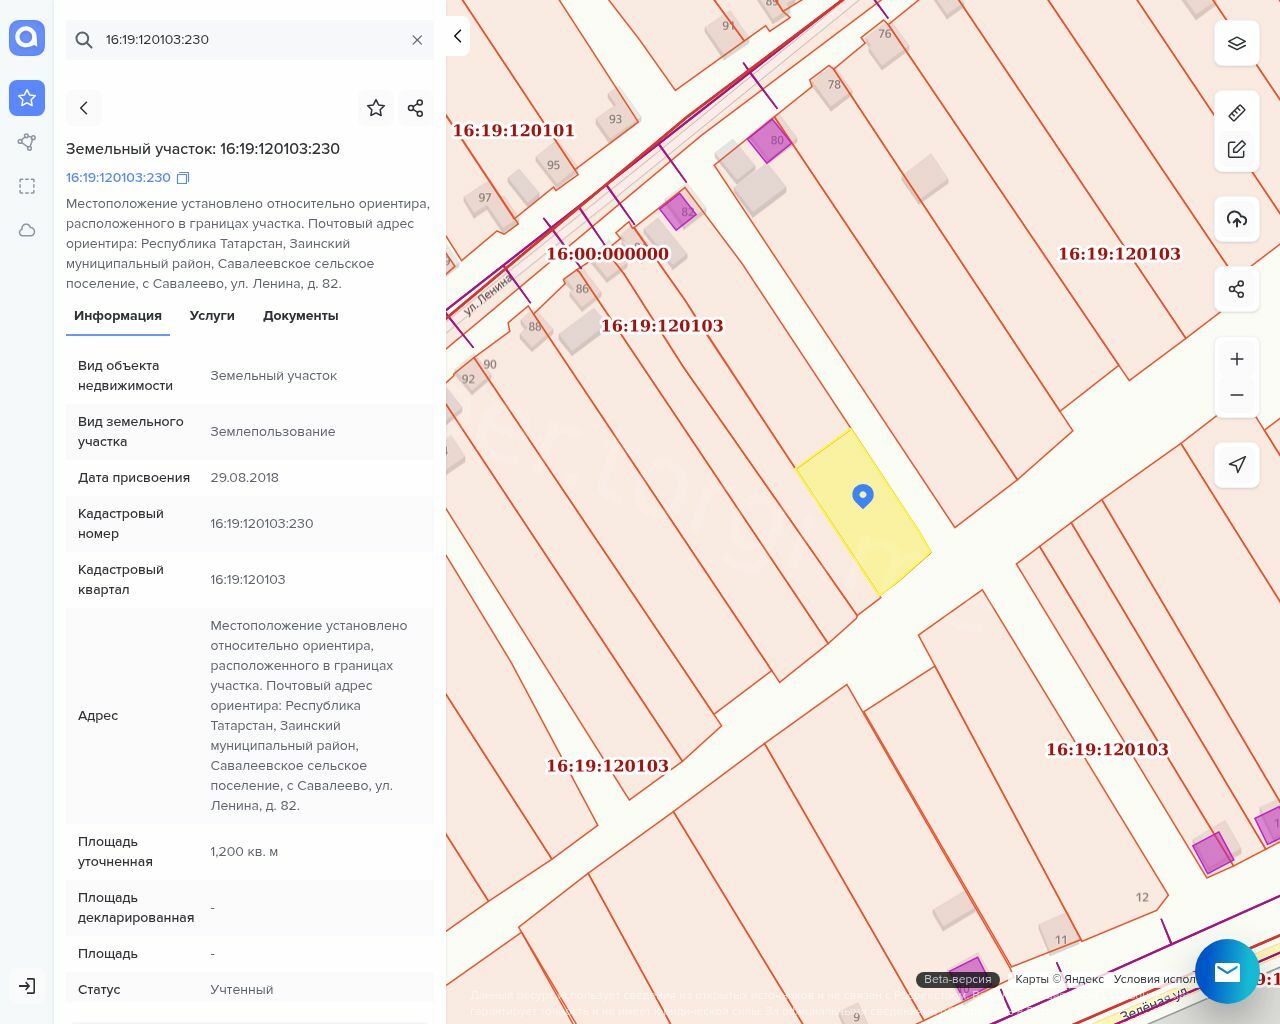Collapse the left information panel
The image size is (1280, 1024).
point(457,37)
